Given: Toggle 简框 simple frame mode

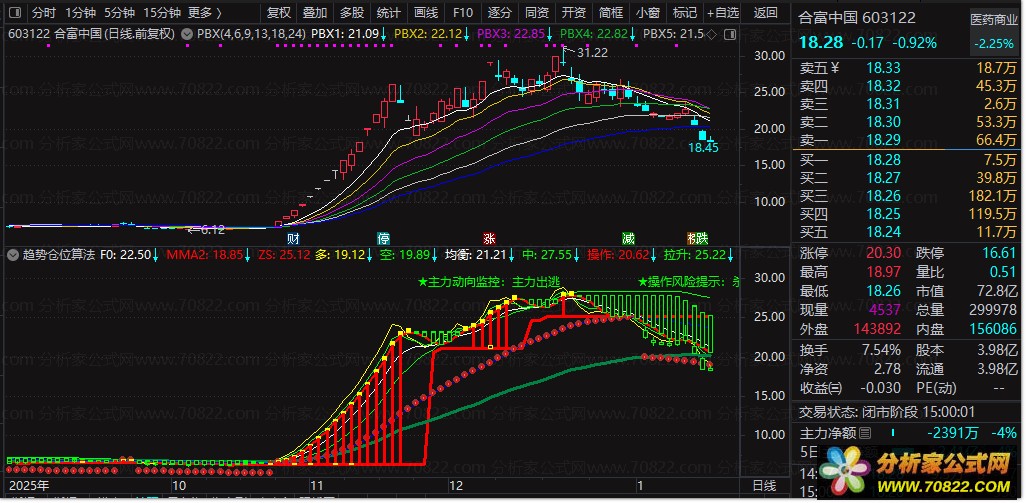Looking at the screenshot, I should [x=611, y=12].
